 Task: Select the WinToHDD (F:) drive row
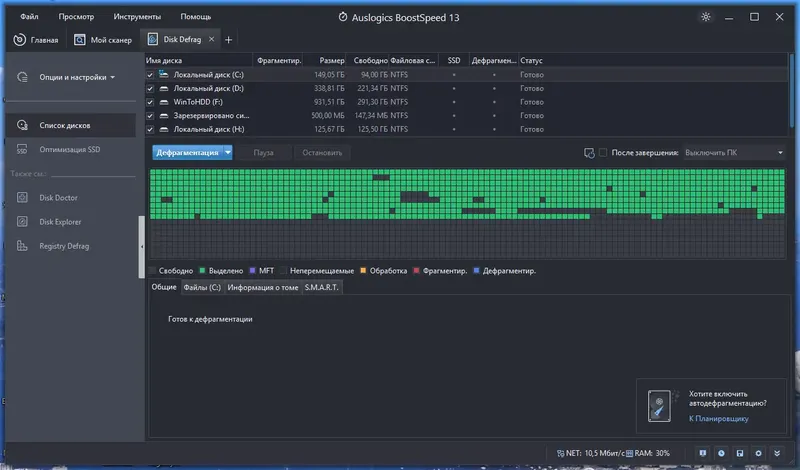point(466,102)
